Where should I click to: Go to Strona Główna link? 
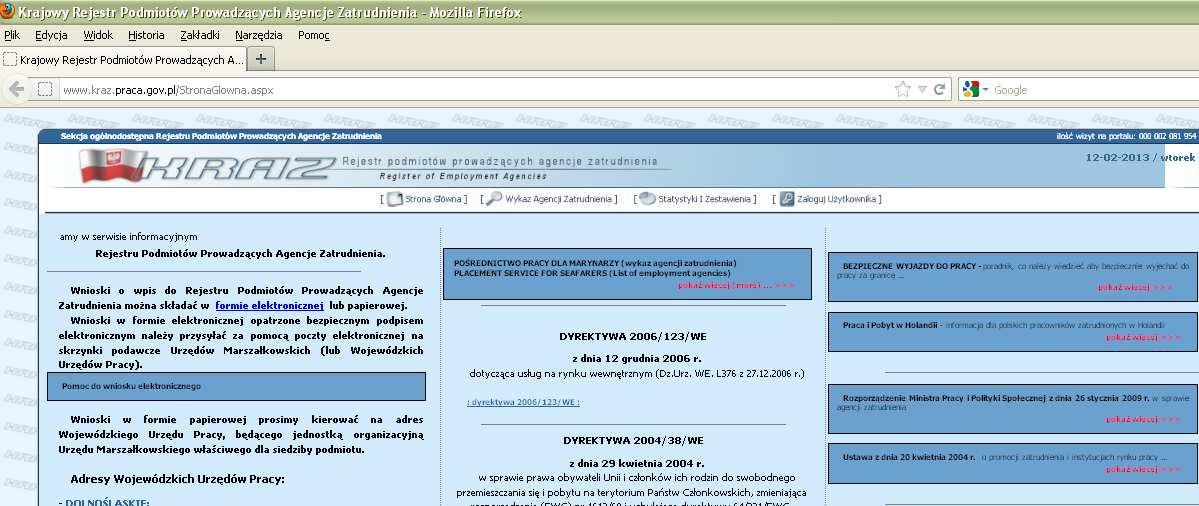[x=434, y=199]
